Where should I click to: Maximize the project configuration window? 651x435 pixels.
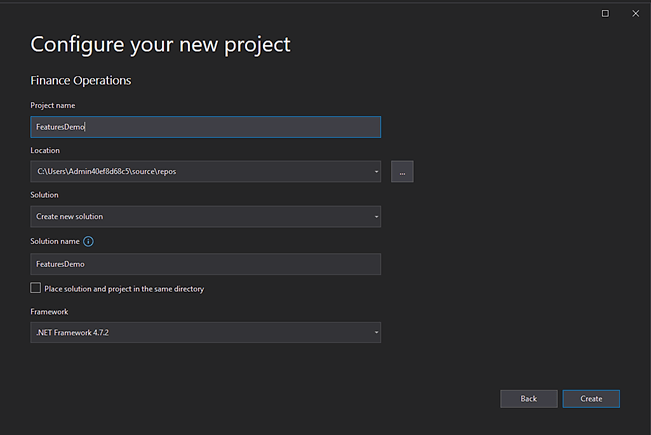(605, 13)
